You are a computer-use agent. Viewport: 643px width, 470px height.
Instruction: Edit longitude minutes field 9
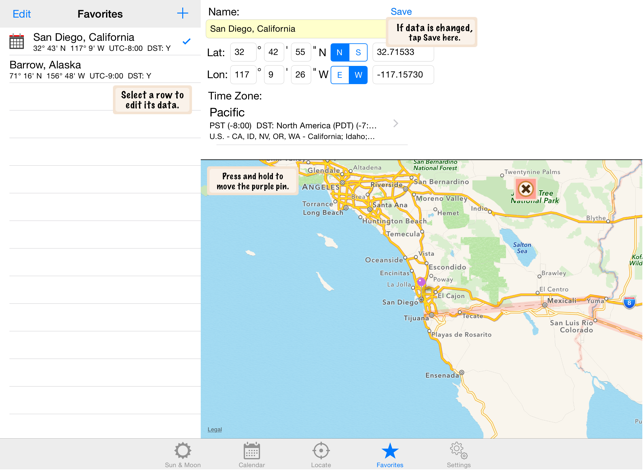[x=274, y=75]
